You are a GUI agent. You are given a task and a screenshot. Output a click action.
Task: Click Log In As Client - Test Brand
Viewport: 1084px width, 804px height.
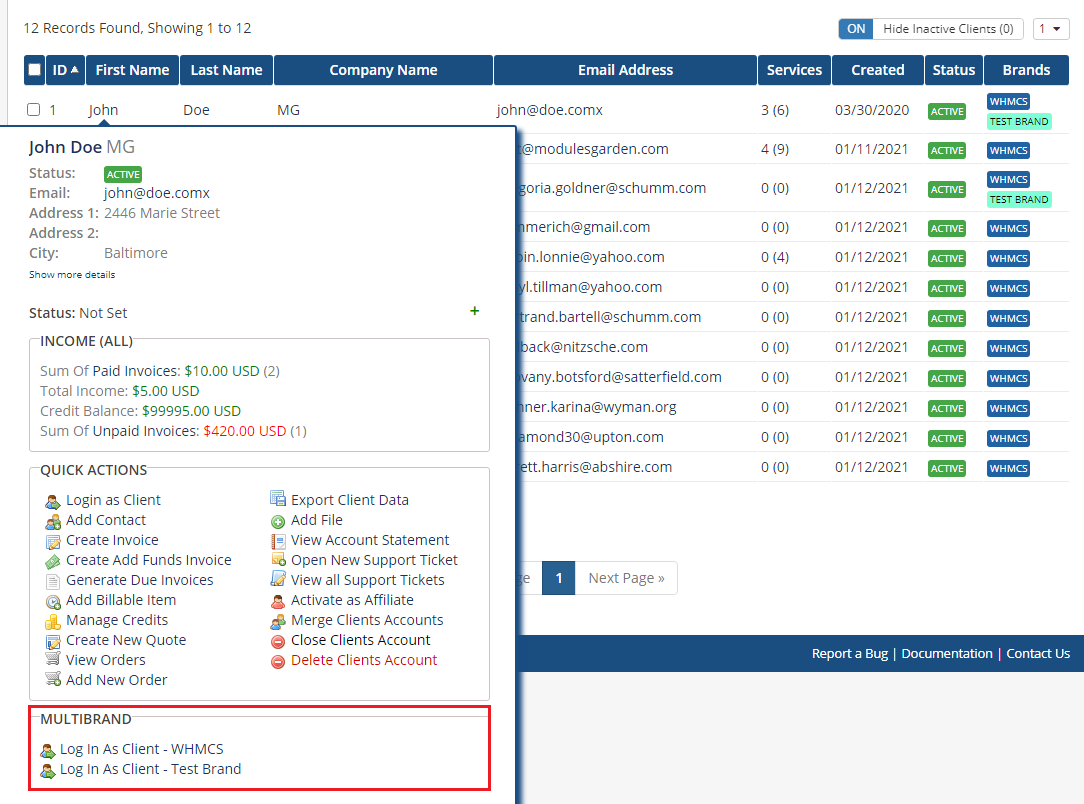pyautogui.click(x=150, y=769)
